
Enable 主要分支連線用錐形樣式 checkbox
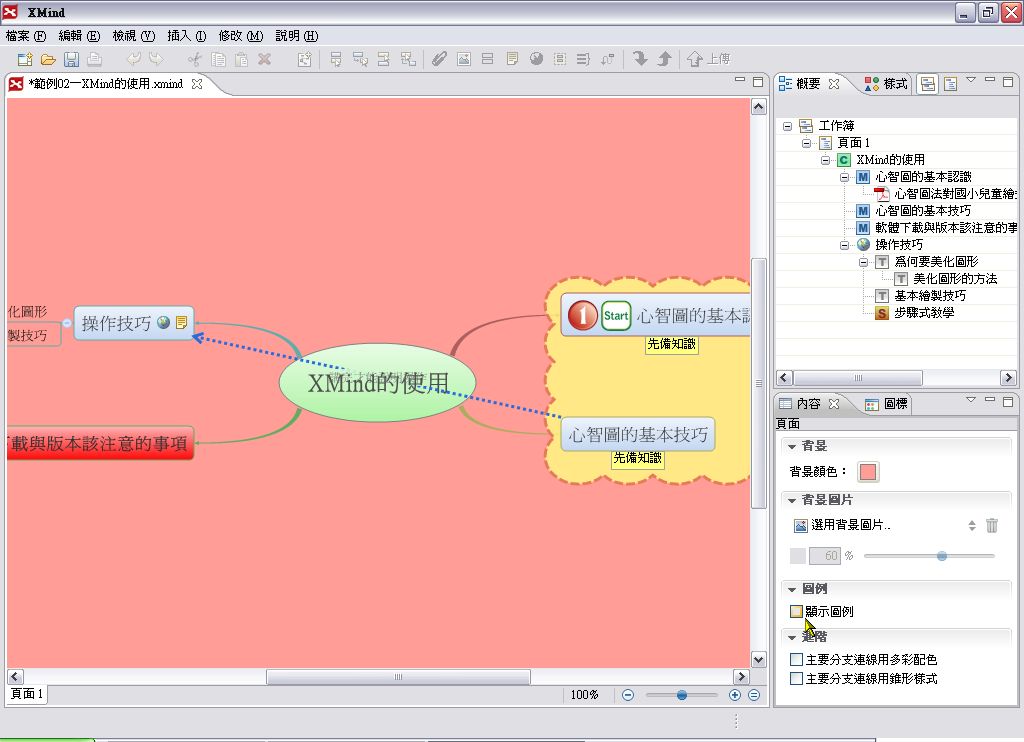click(796, 679)
